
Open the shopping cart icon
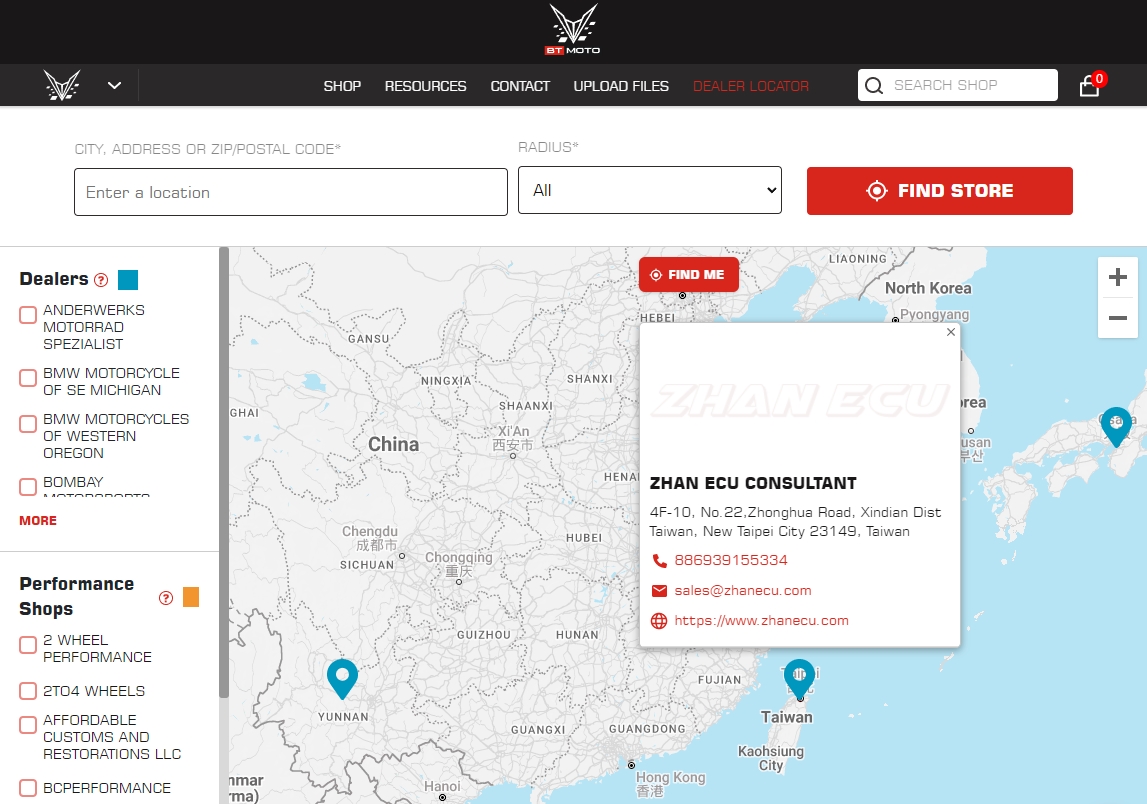click(1089, 86)
